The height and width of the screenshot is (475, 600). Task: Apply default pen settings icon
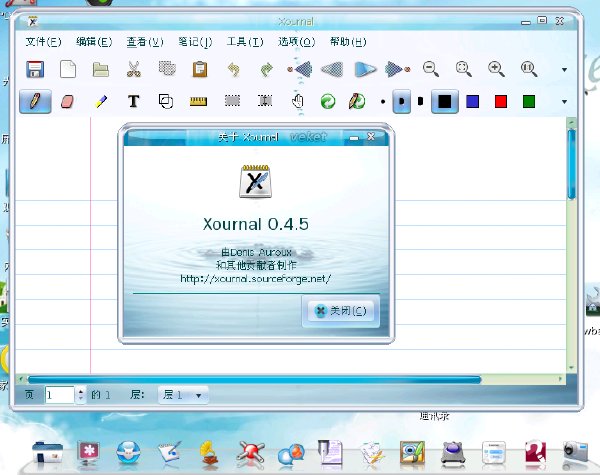coord(357,101)
